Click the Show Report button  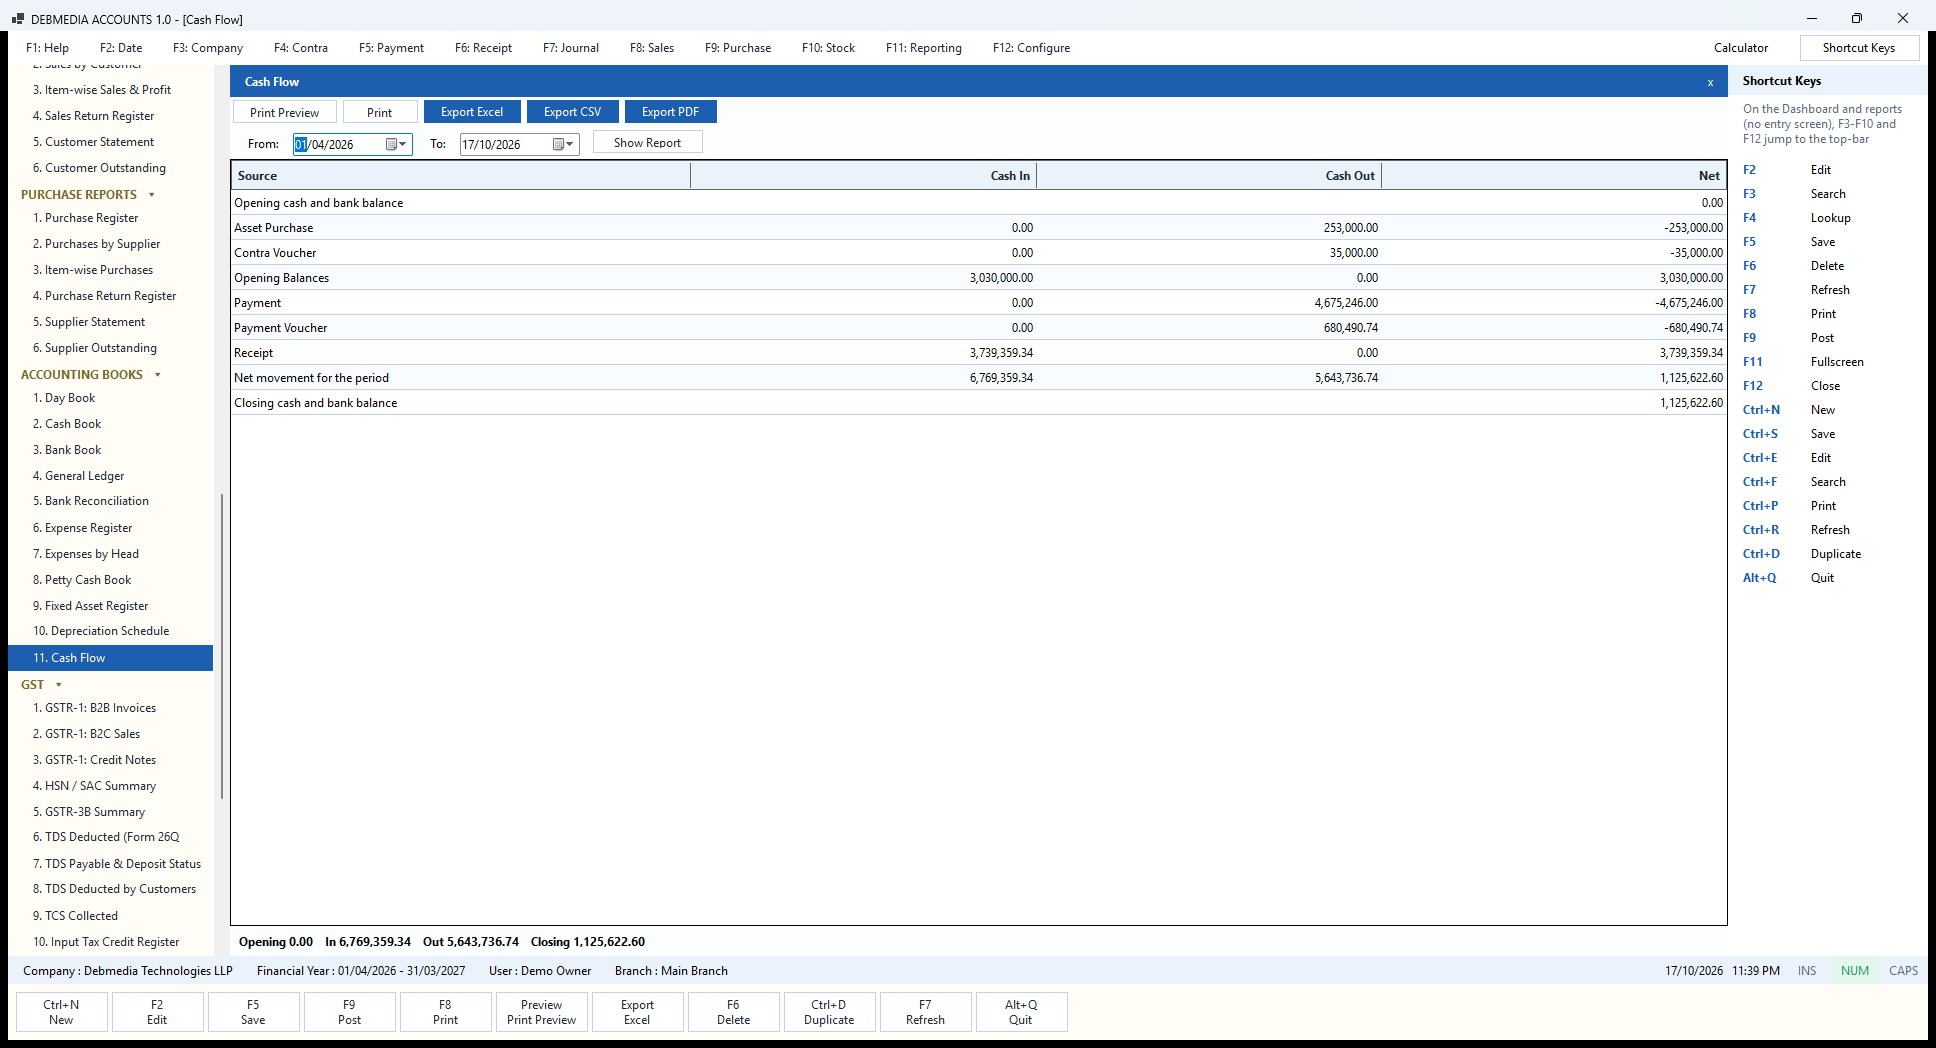647,142
